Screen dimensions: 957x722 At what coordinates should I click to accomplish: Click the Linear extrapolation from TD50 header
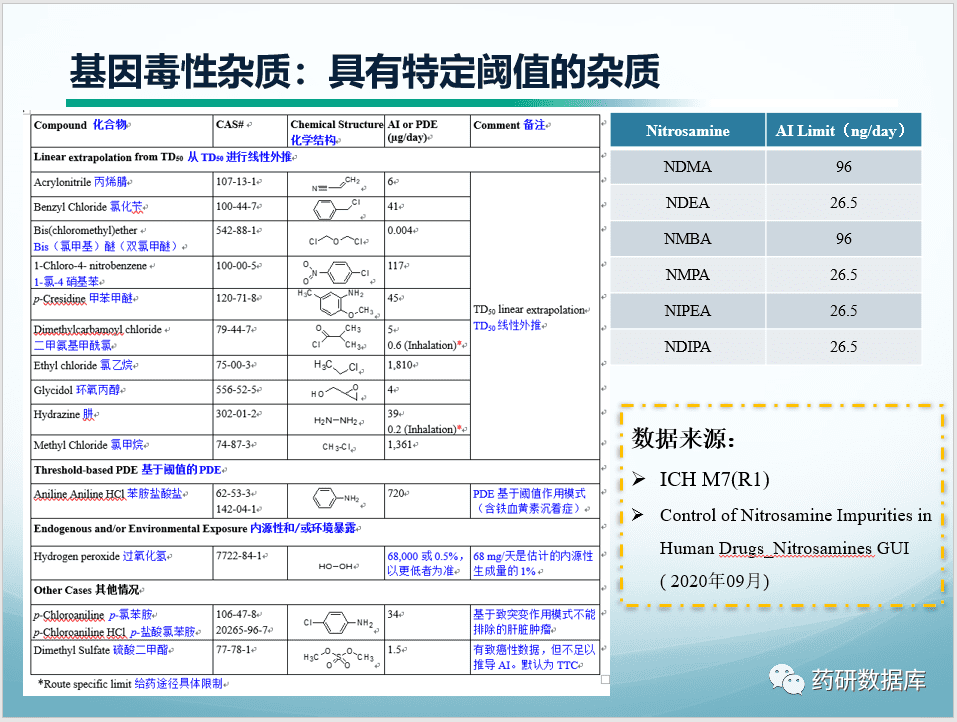pos(315,159)
